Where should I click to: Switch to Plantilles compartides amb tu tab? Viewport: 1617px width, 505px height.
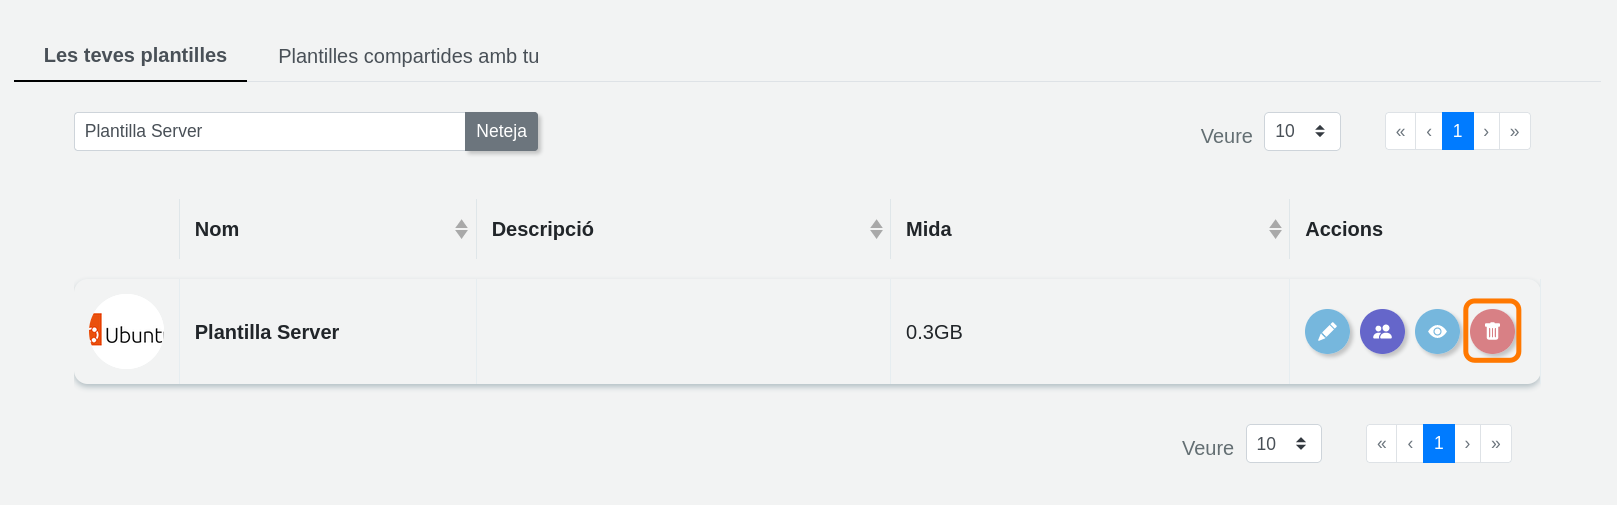408,56
